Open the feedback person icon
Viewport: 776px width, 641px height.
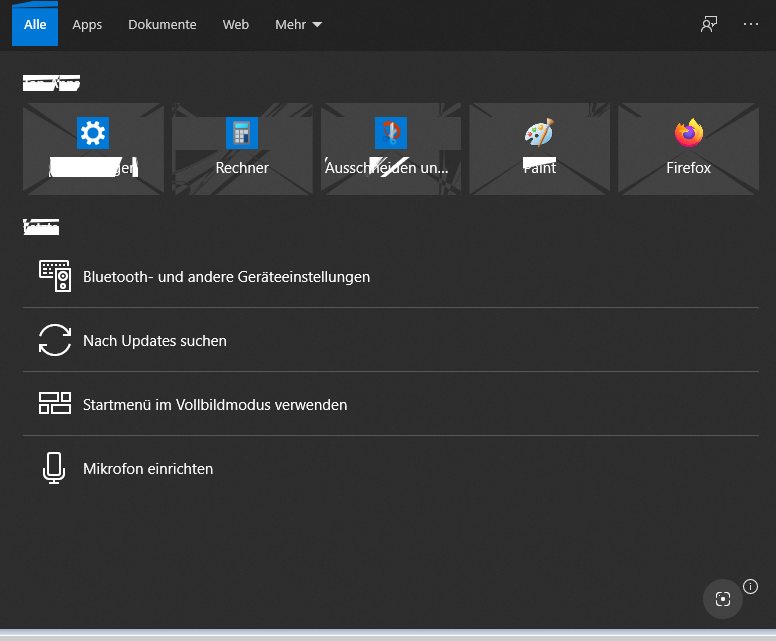point(709,24)
